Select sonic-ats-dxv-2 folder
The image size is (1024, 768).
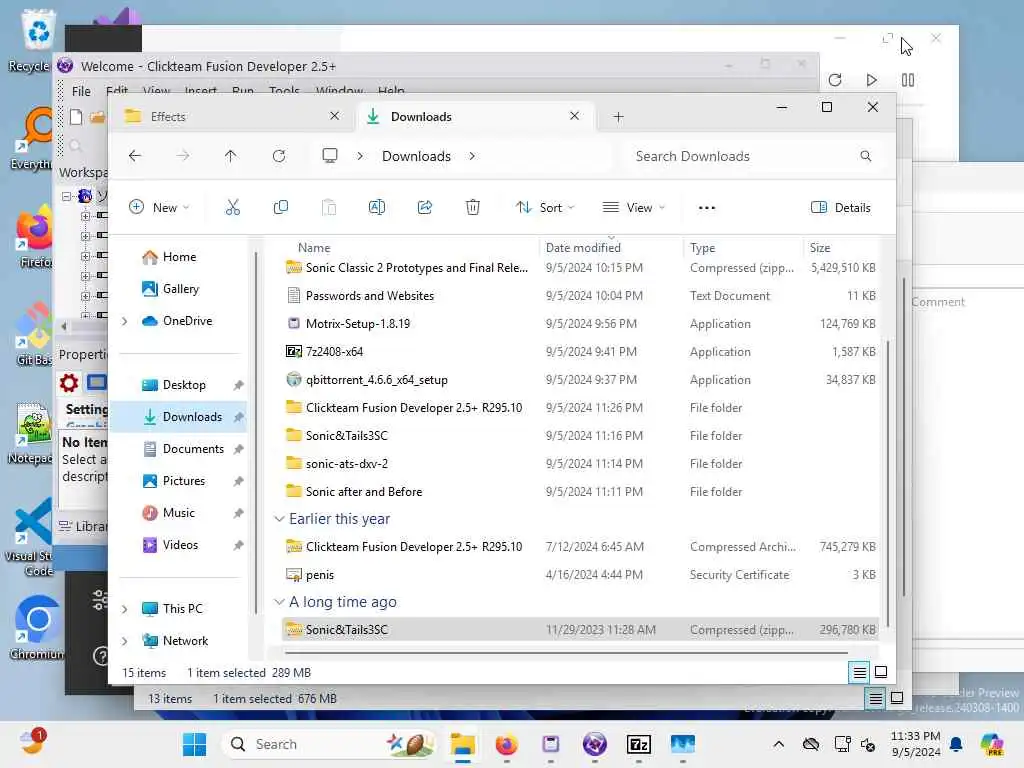579,464
